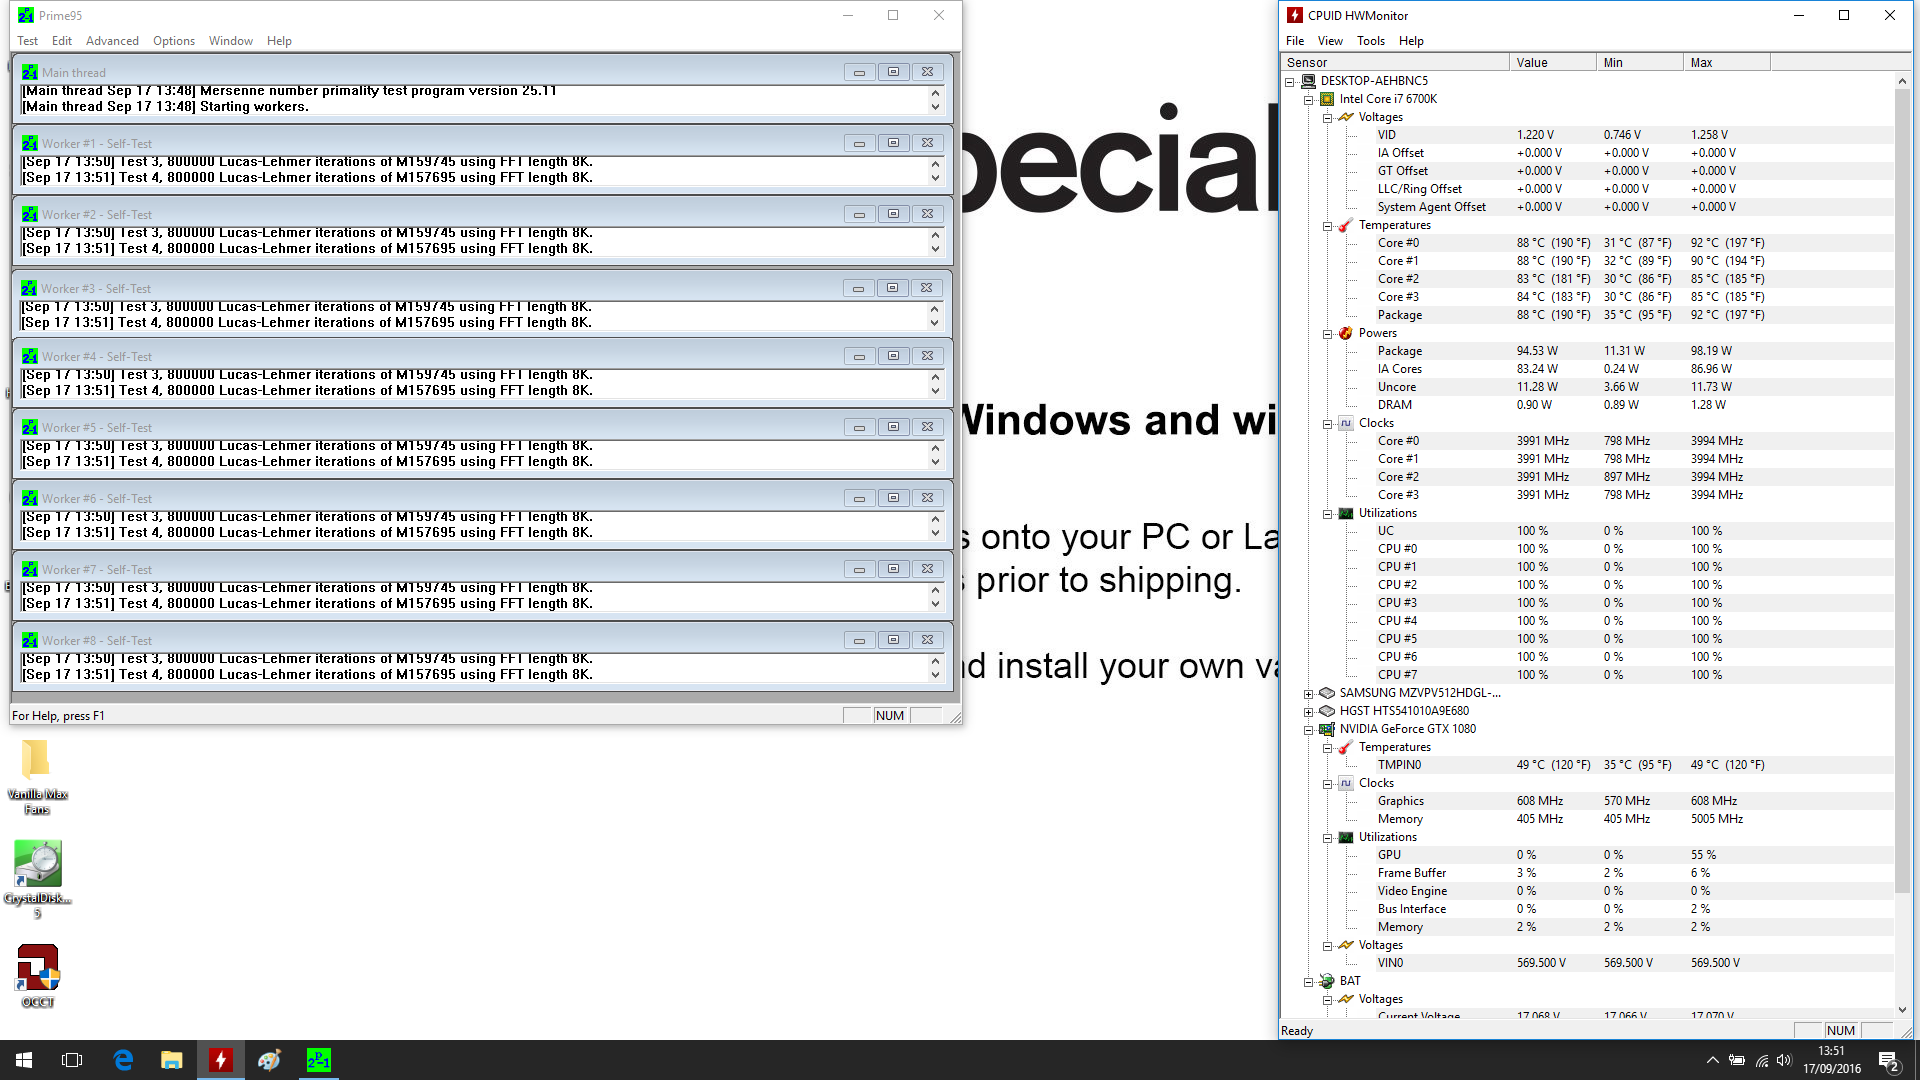1920x1080 pixels.
Task: Open the Advanced menu in Prime95
Action: click(x=112, y=41)
